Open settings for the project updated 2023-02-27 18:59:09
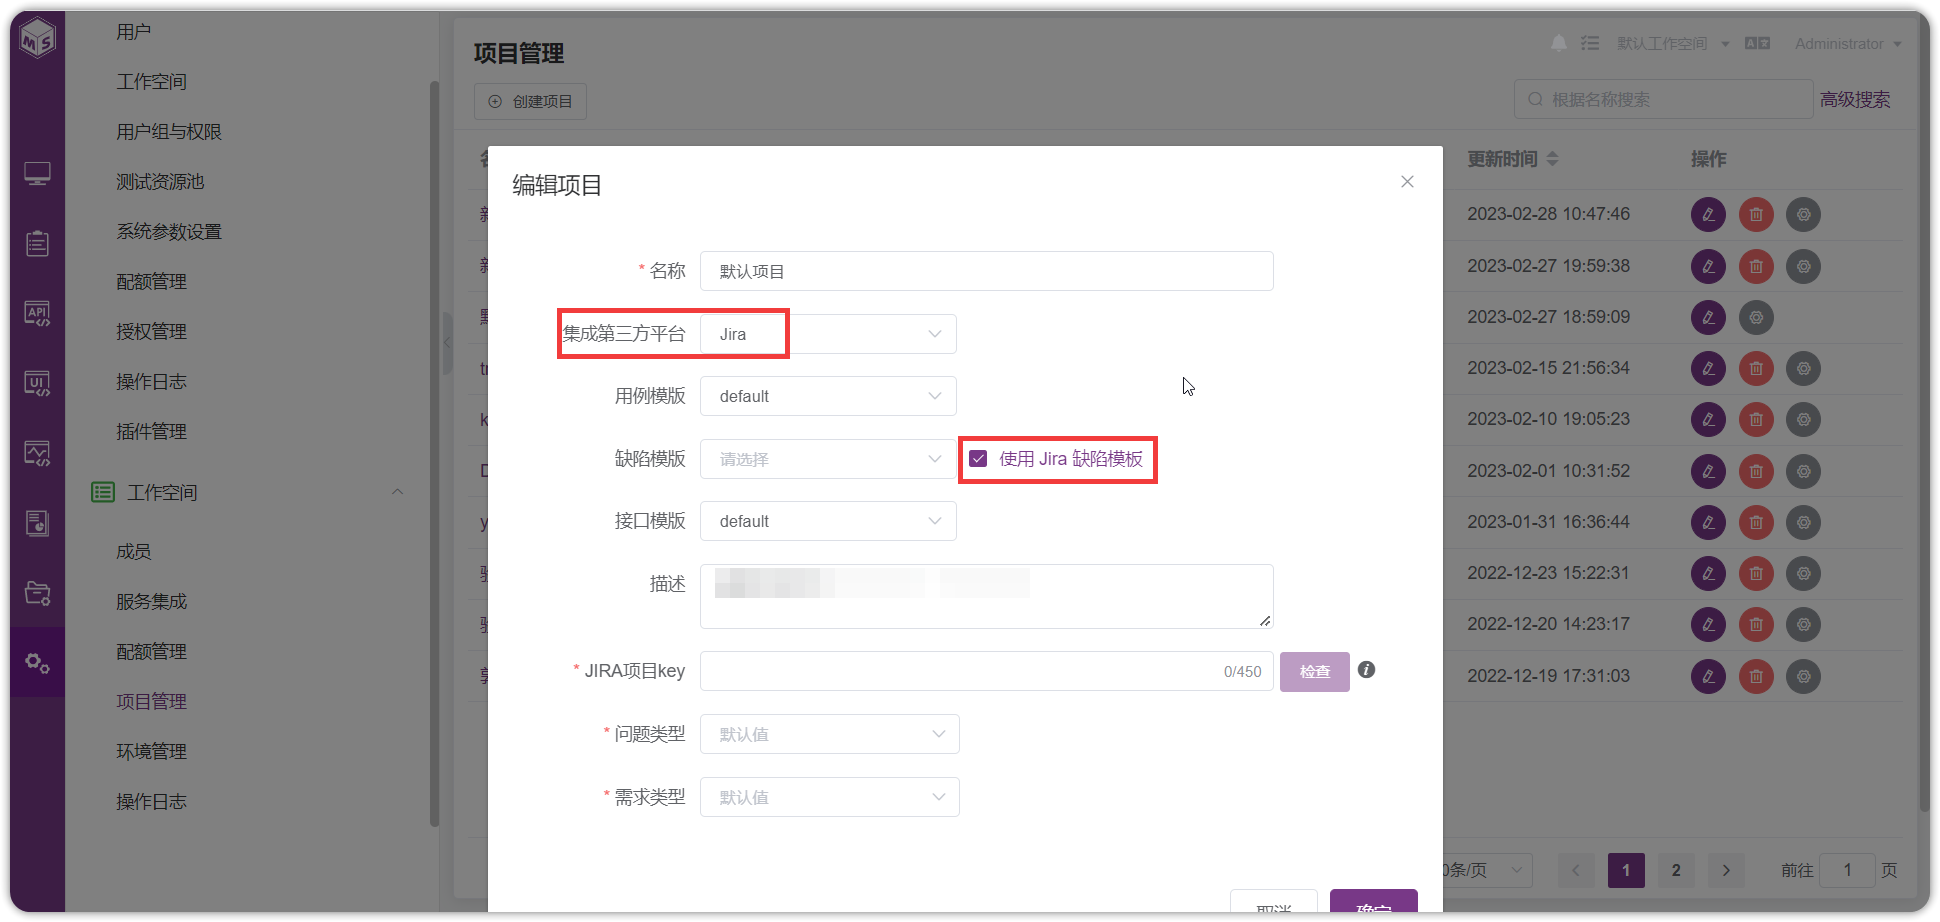The width and height of the screenshot is (1940, 922). click(x=1756, y=317)
